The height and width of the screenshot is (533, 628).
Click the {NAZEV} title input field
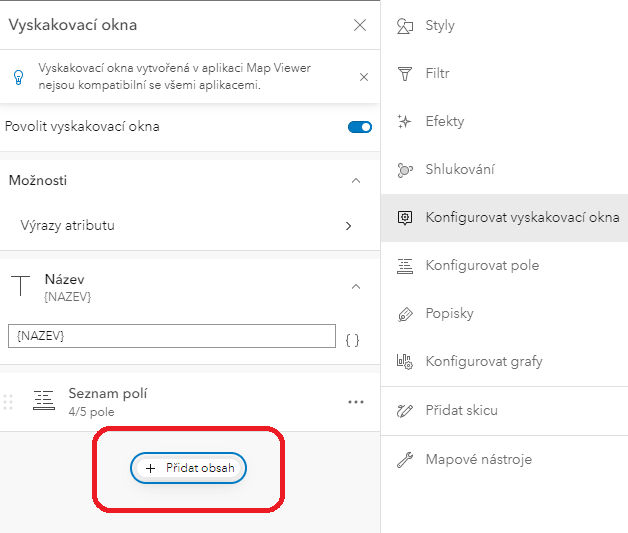[172, 336]
